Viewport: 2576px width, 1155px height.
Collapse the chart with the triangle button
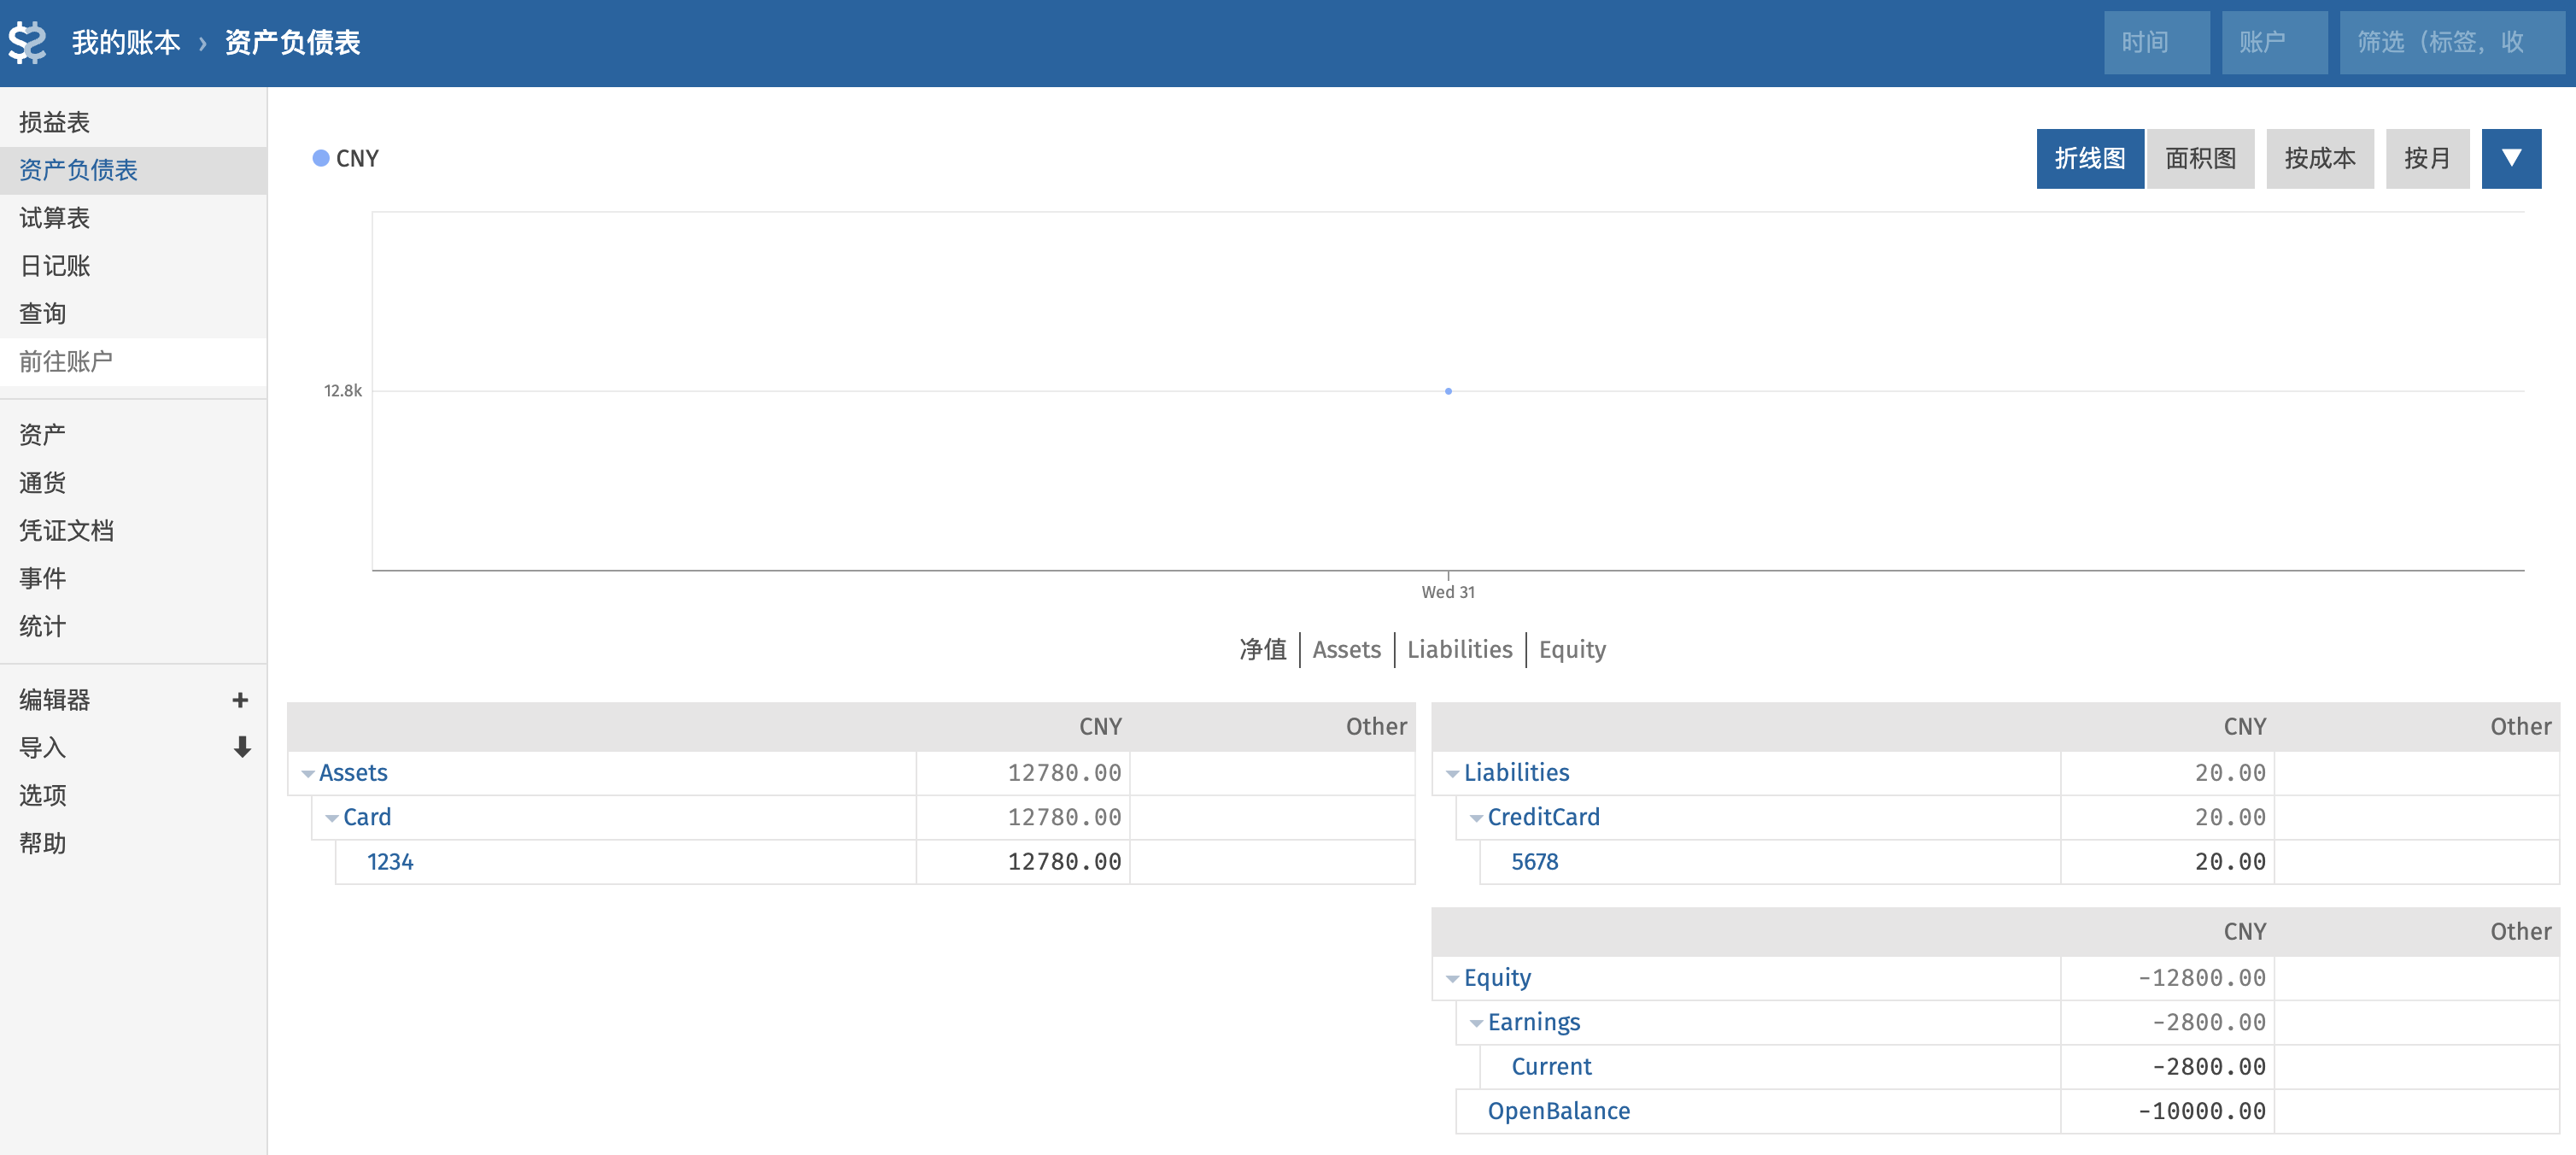(x=2511, y=158)
